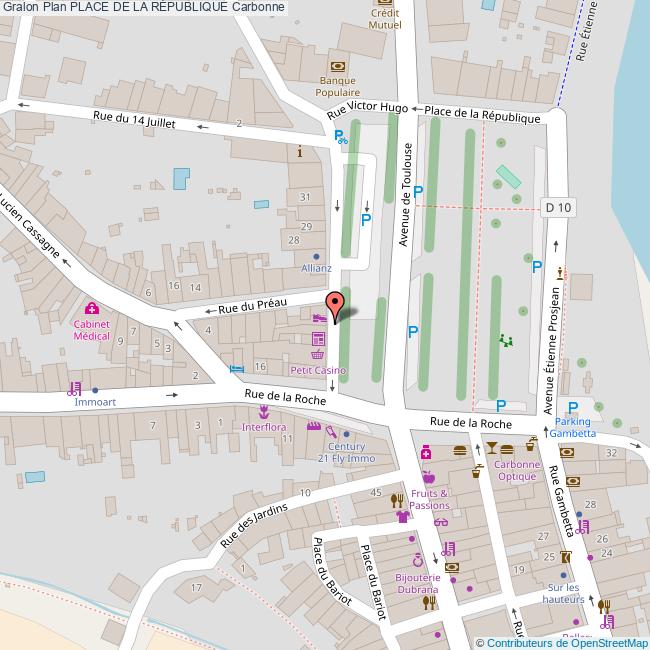The width and height of the screenshot is (650, 650).
Task: Open the Contributeurs de OpenStreetMap link
Action: (562, 642)
